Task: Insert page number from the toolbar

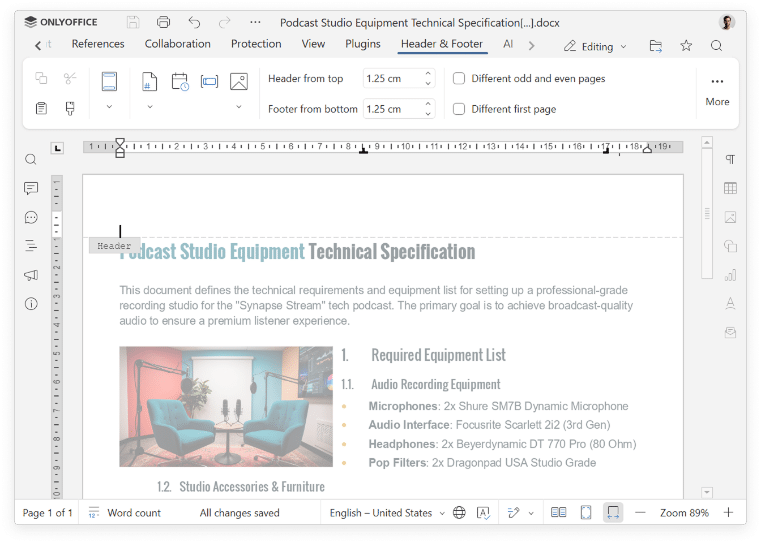Action: (x=149, y=82)
